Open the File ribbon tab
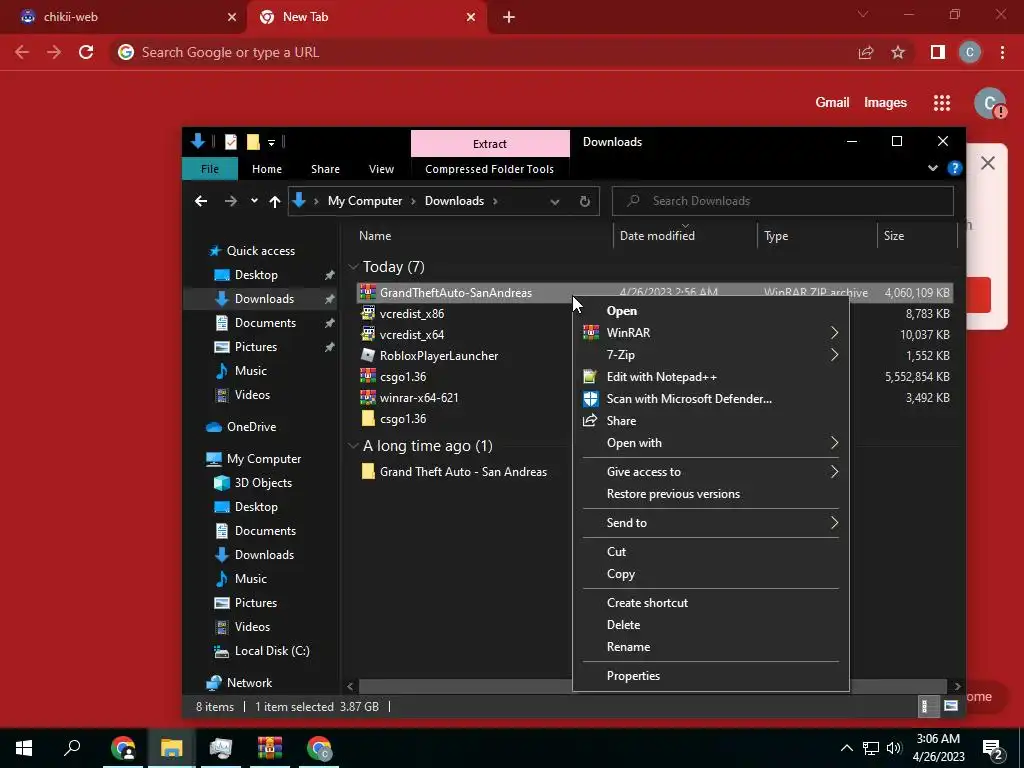The image size is (1024, 768). point(210,168)
